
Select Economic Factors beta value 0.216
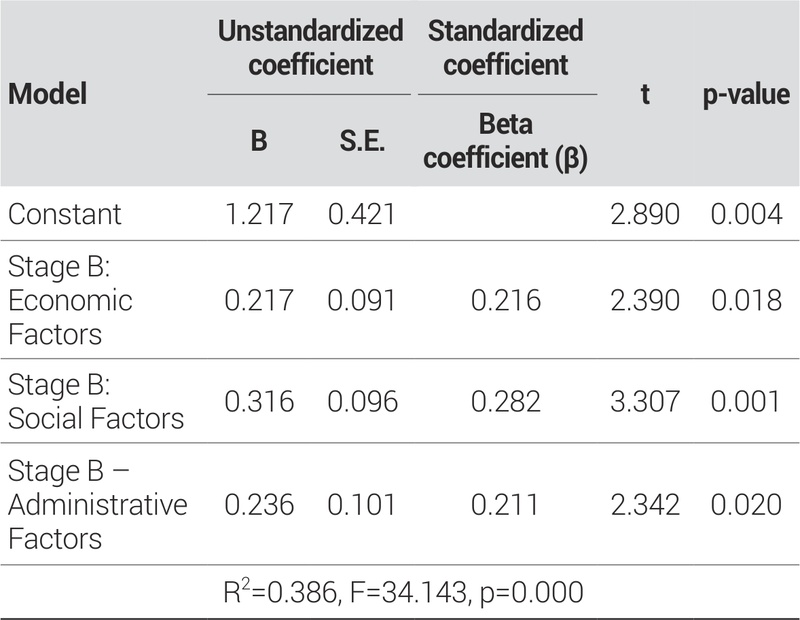505,300
